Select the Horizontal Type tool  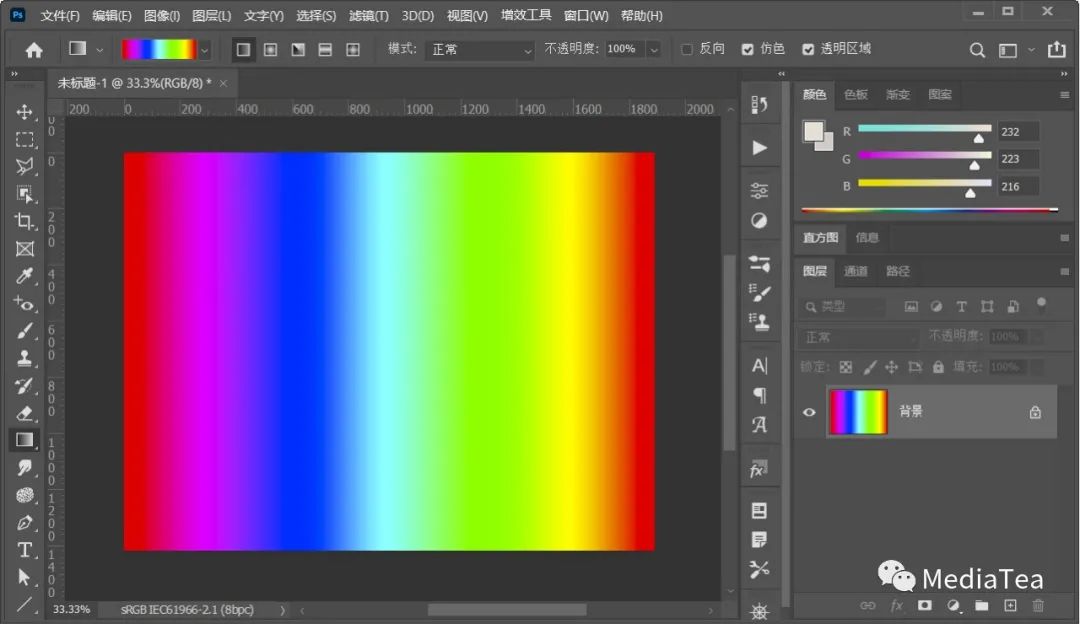[25, 550]
